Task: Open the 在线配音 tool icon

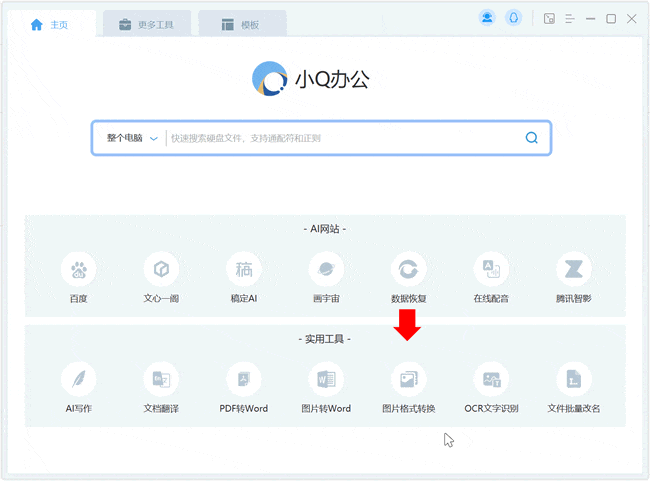Action: 491,270
